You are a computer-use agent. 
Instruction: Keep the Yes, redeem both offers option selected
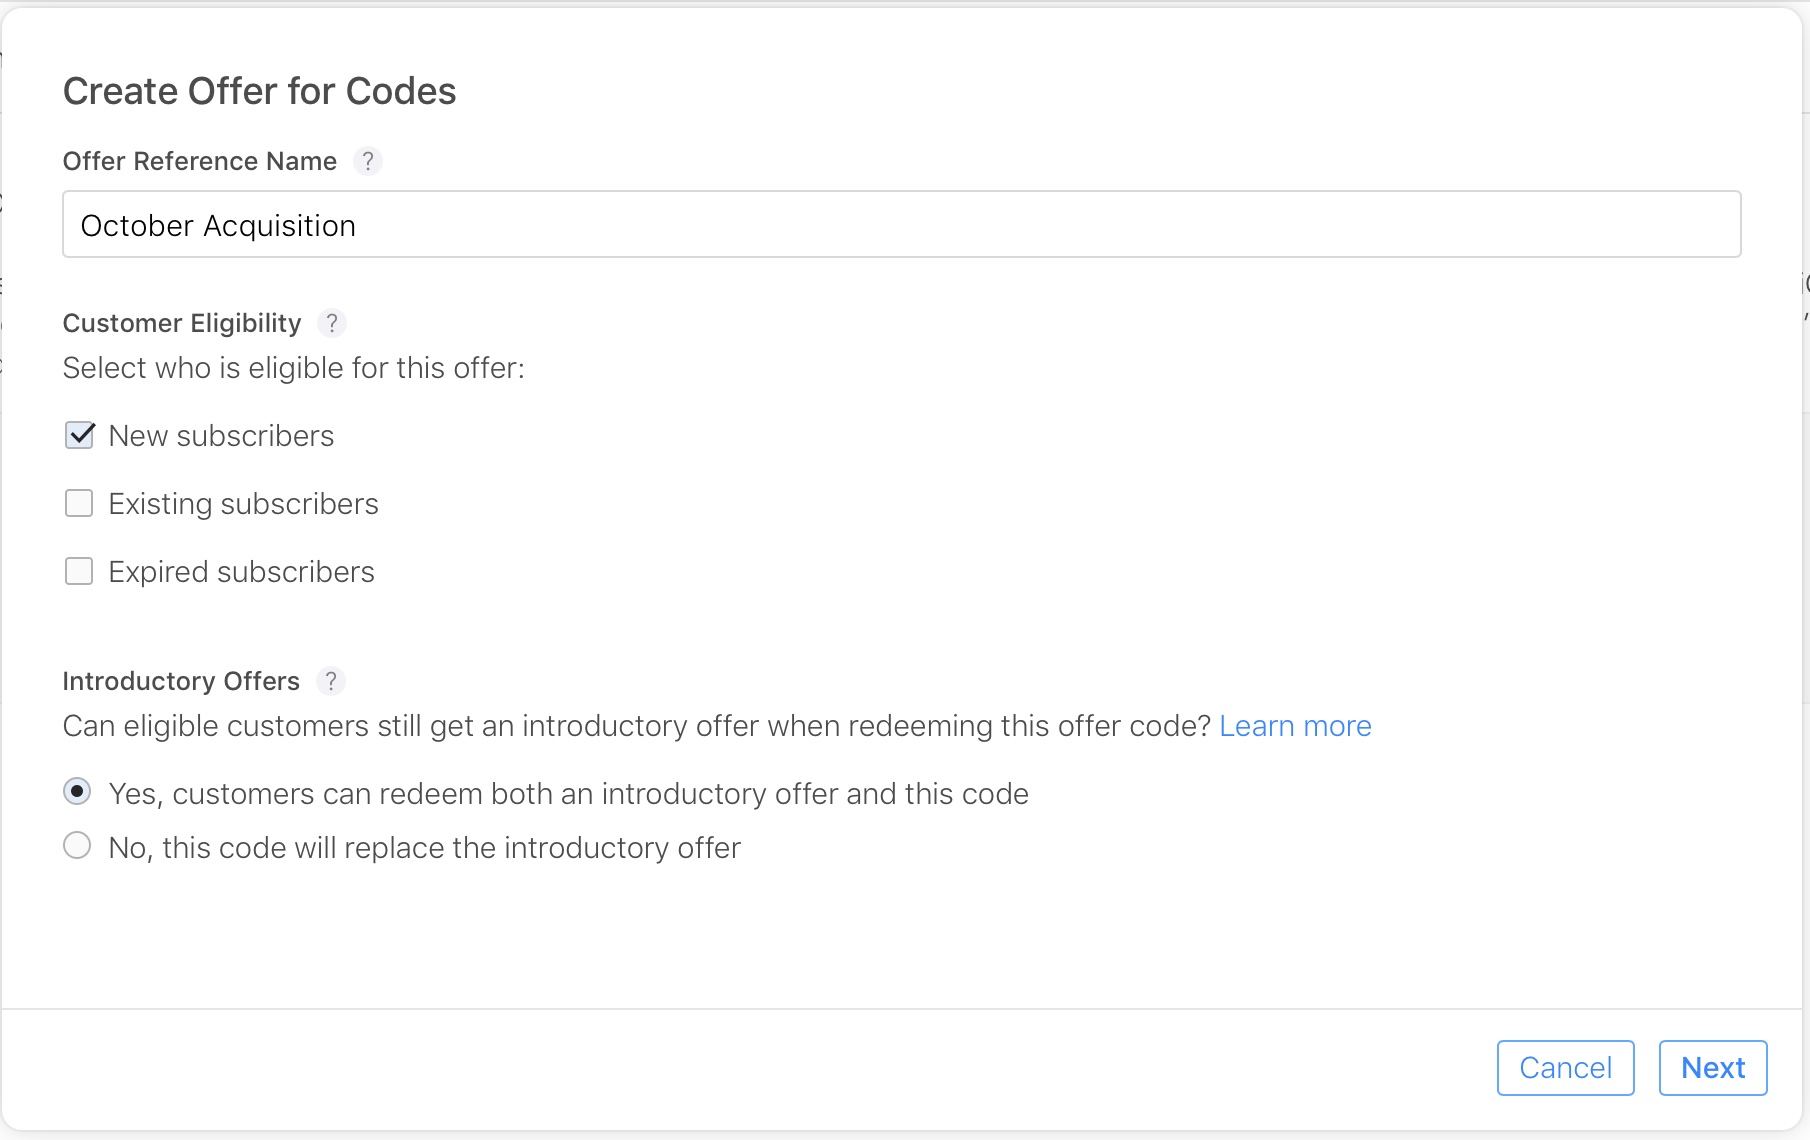[x=77, y=791]
